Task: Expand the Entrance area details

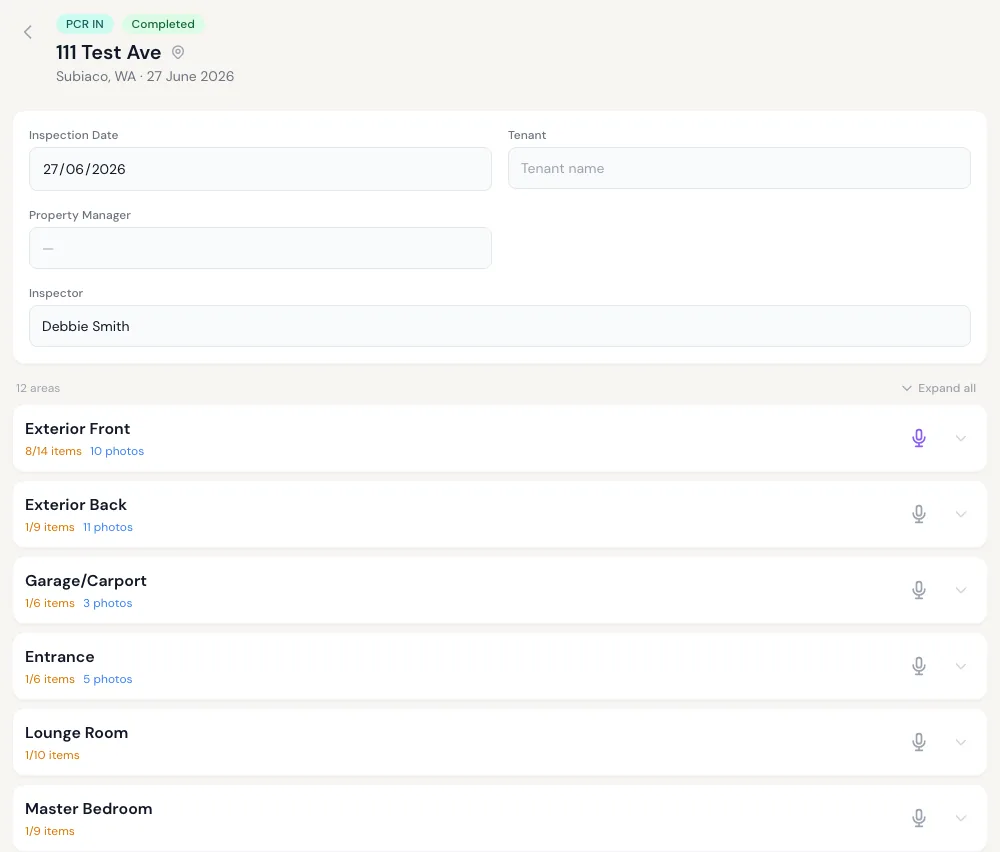Action: [960, 666]
